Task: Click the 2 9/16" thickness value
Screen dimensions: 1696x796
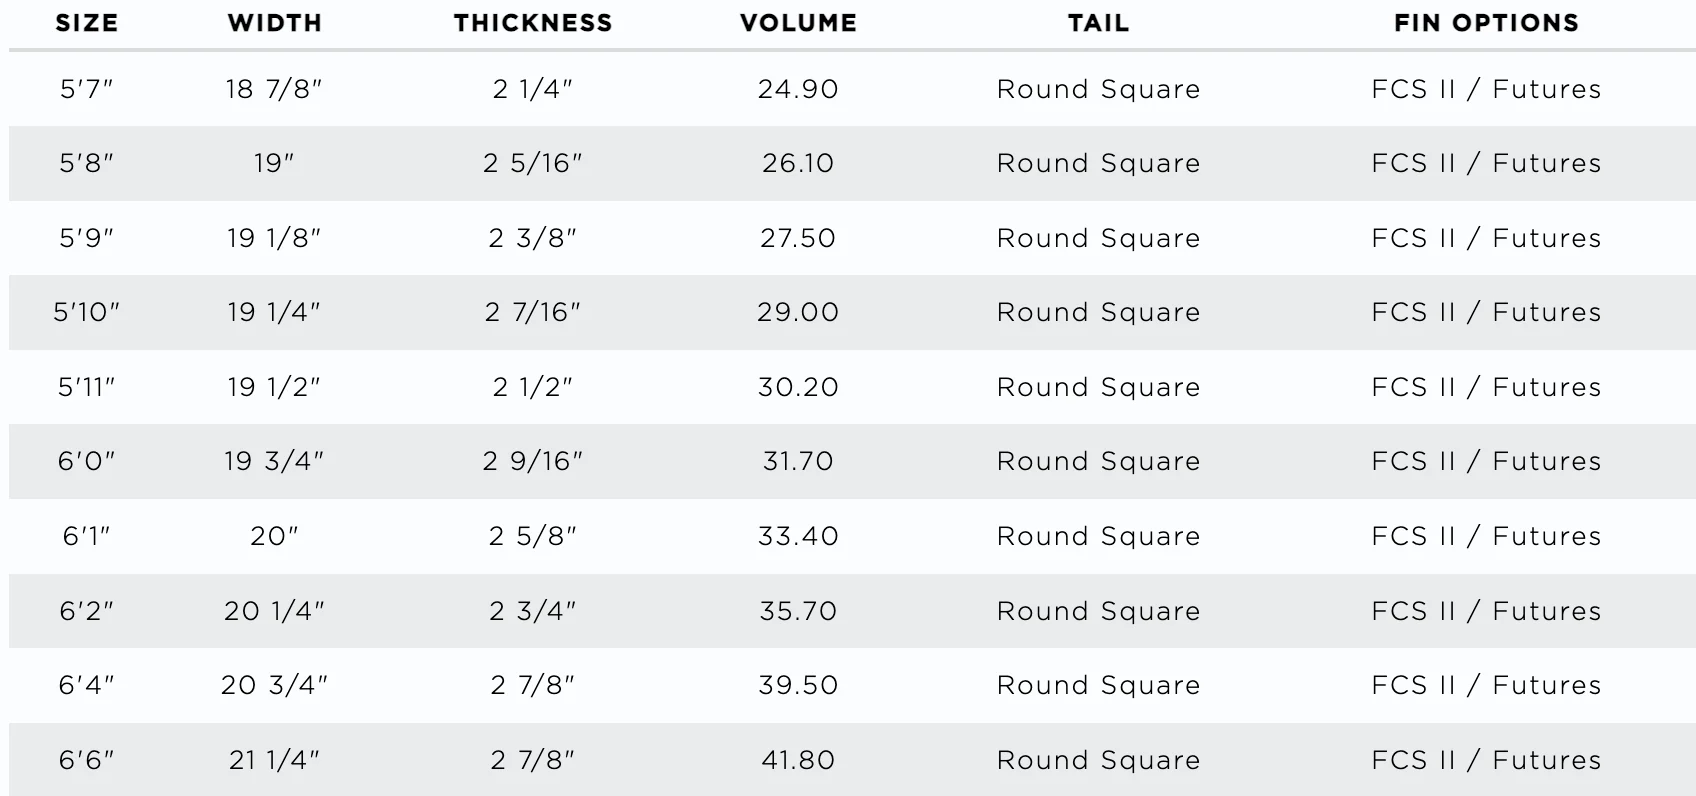Action: (533, 461)
